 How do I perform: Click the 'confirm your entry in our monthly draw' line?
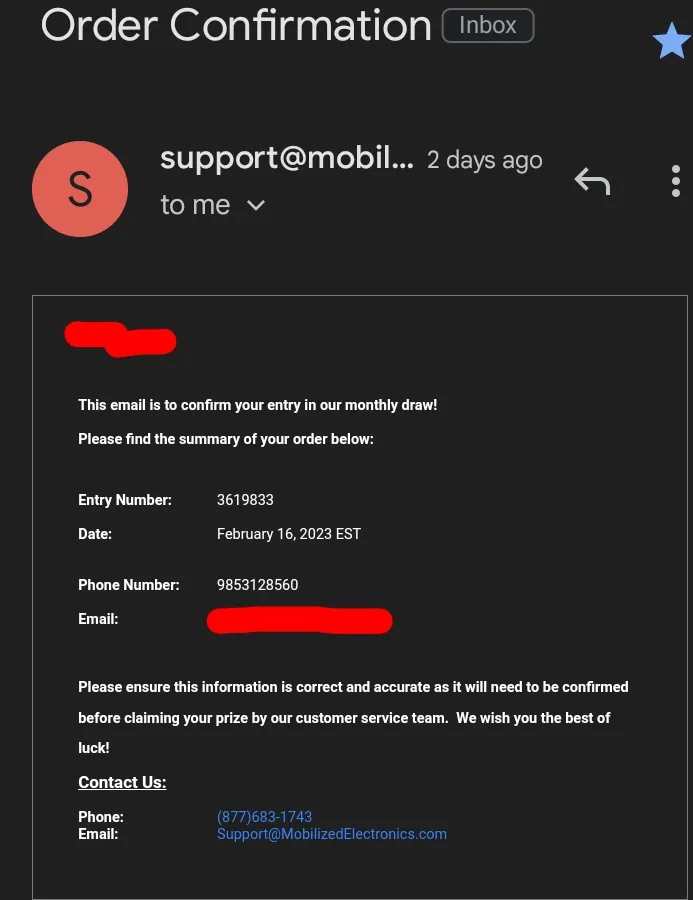(258, 405)
